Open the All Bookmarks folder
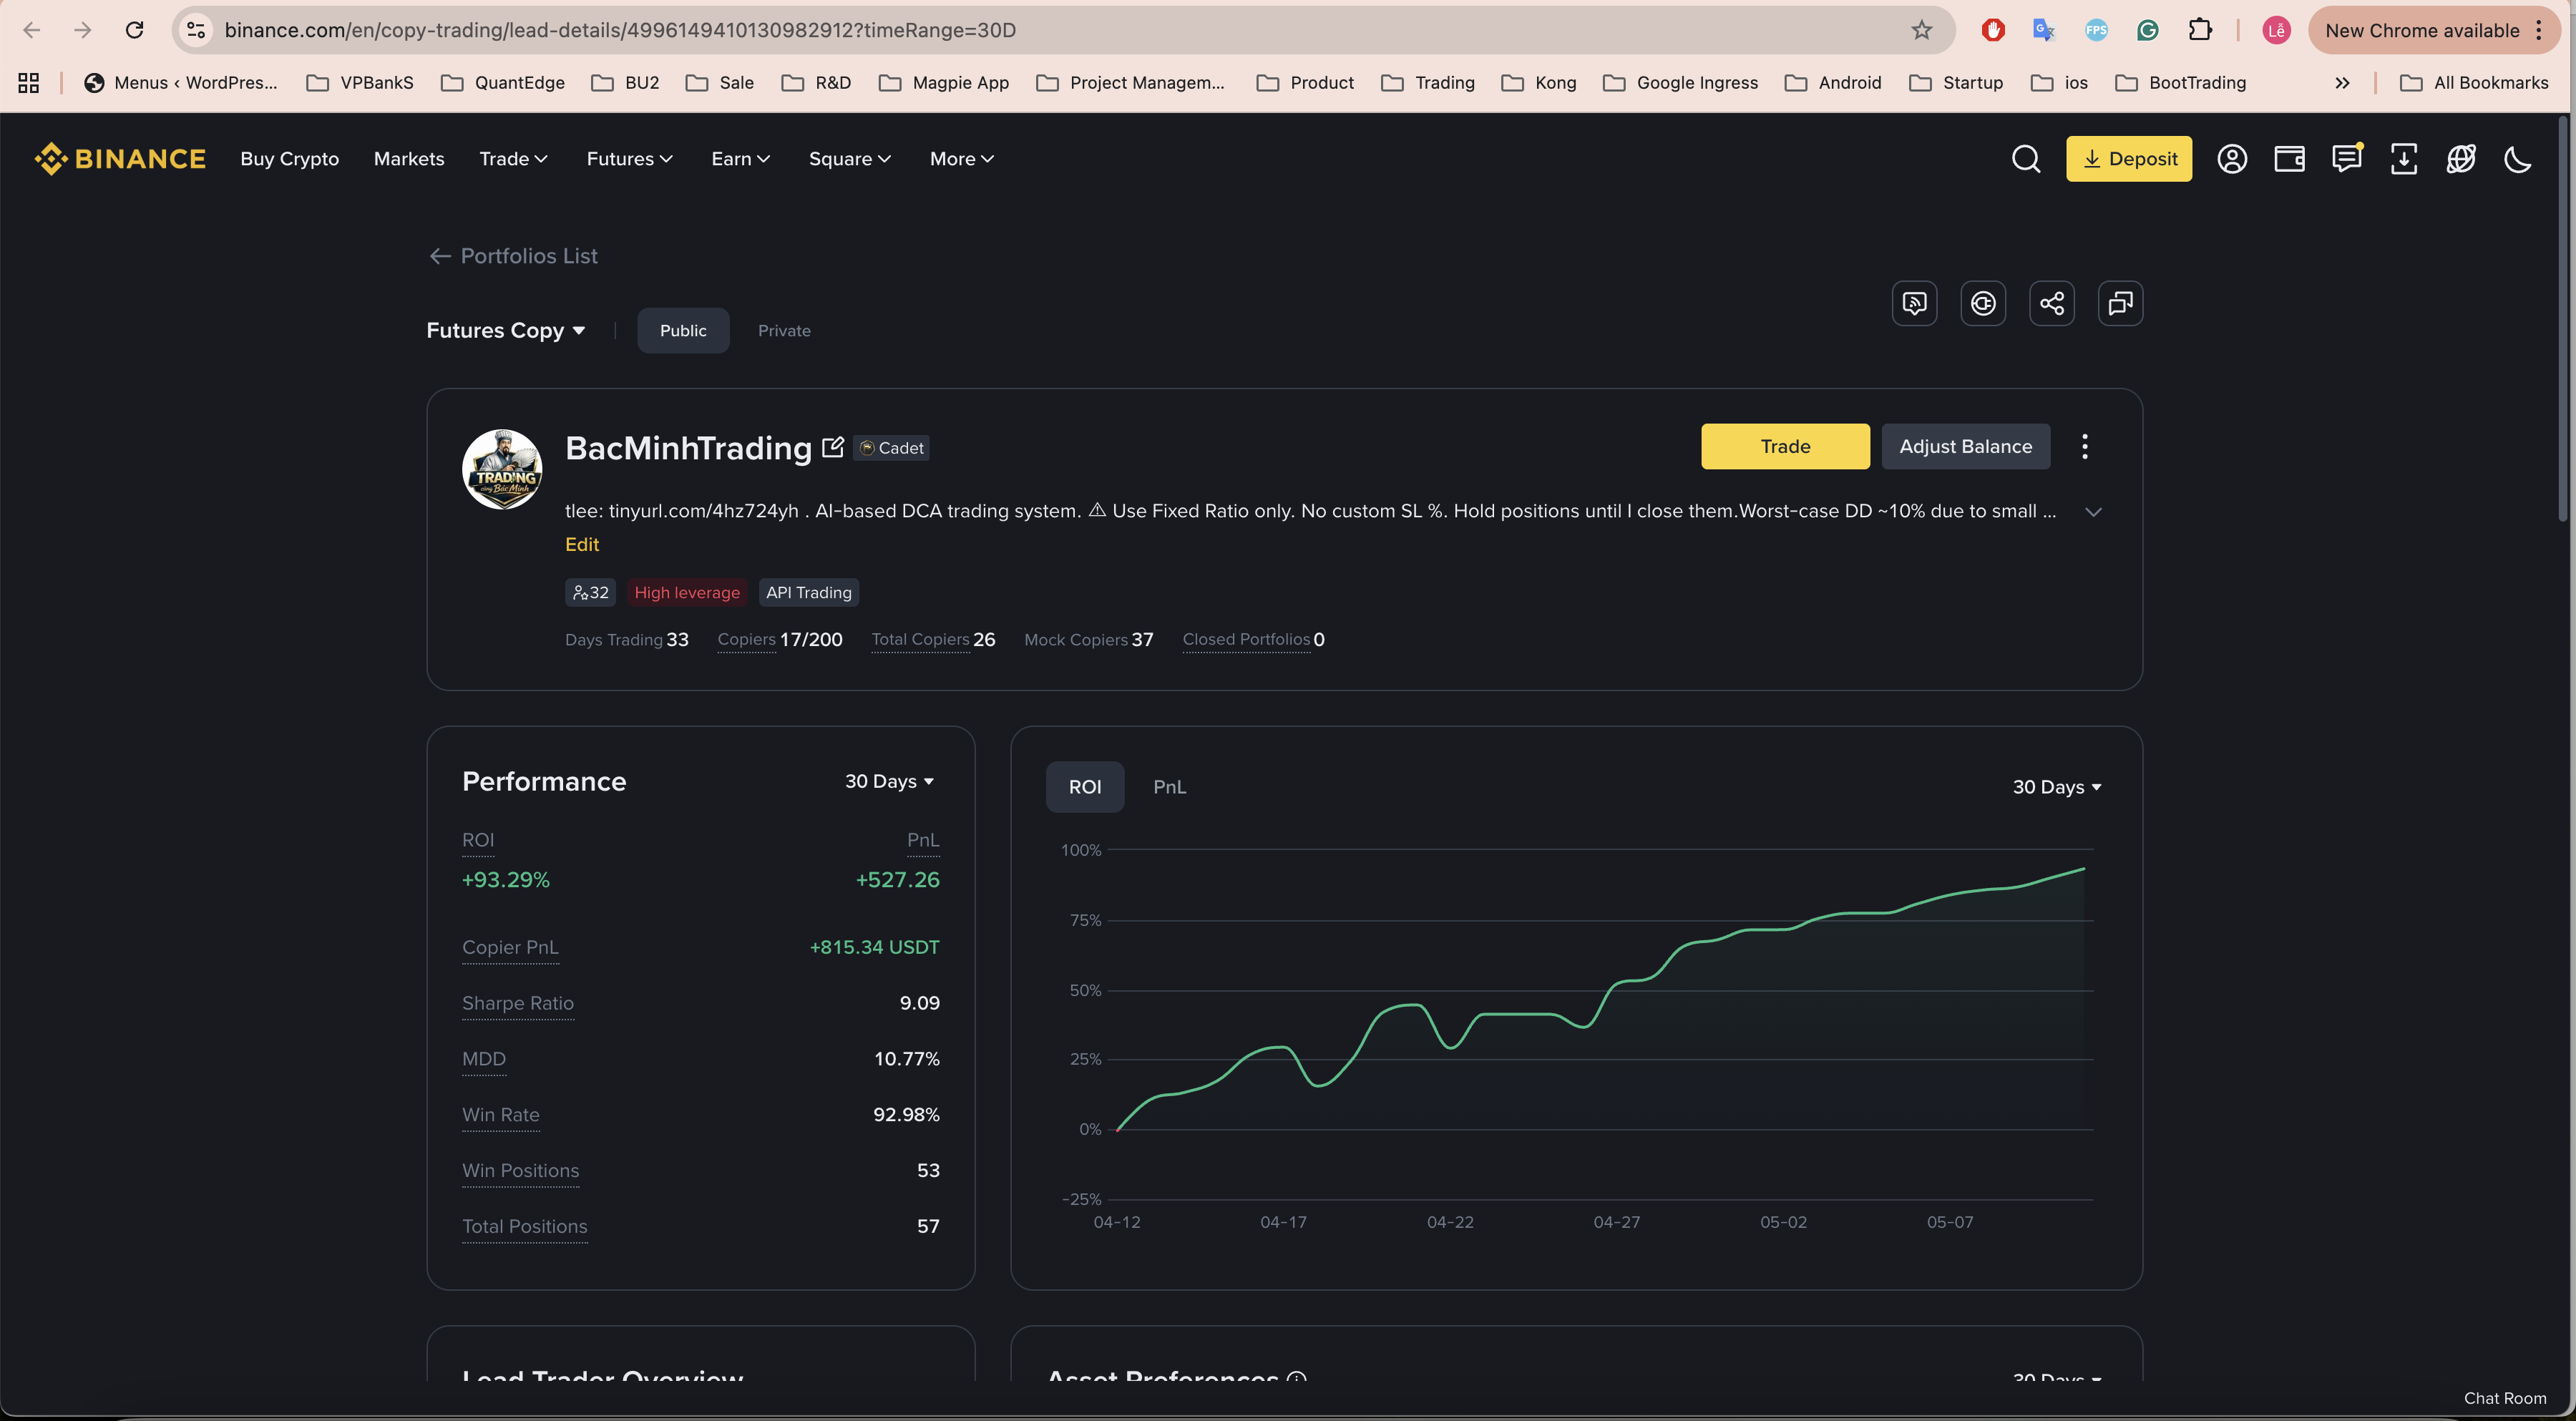2576x1421 pixels. click(x=2474, y=83)
